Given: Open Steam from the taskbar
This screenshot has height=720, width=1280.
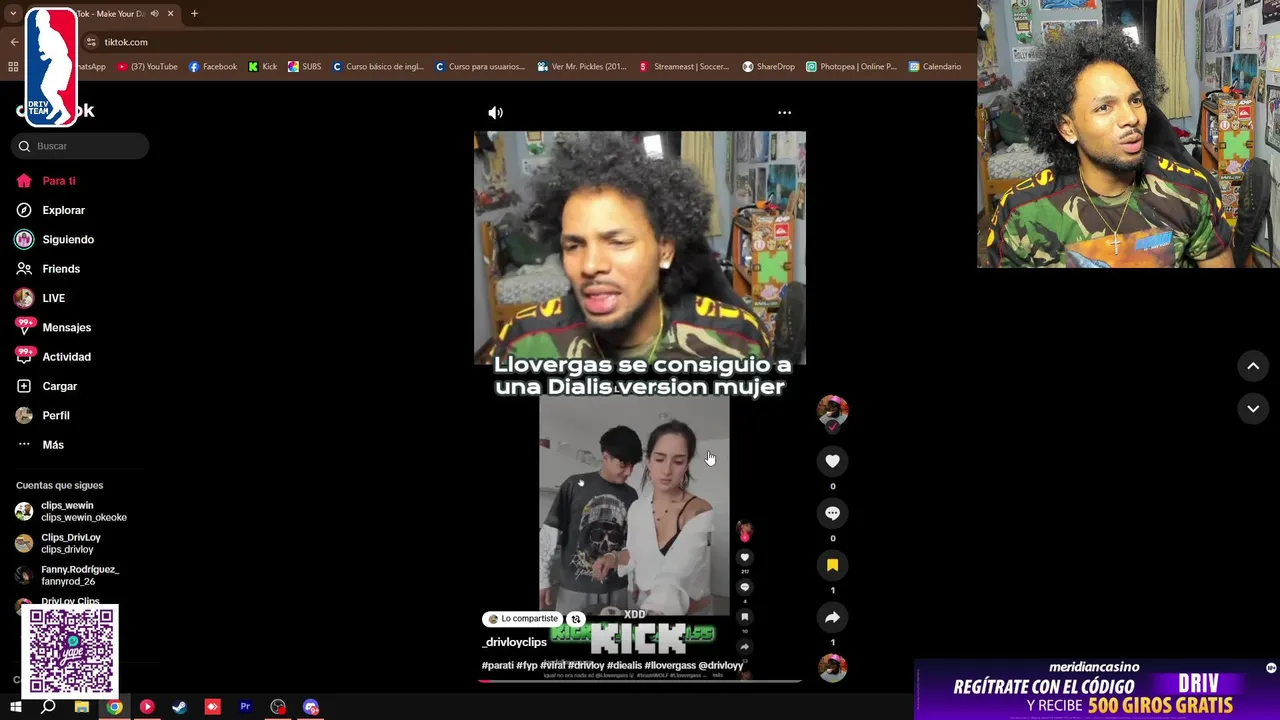Looking at the screenshot, I should 180,707.
